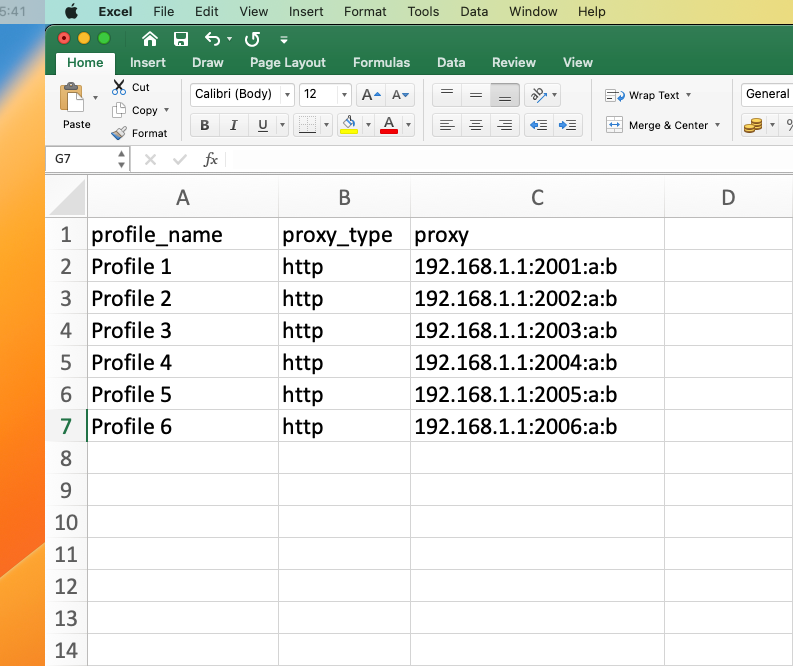The image size is (793, 666).
Task: Click the text orientation icon
Action: pos(538,95)
